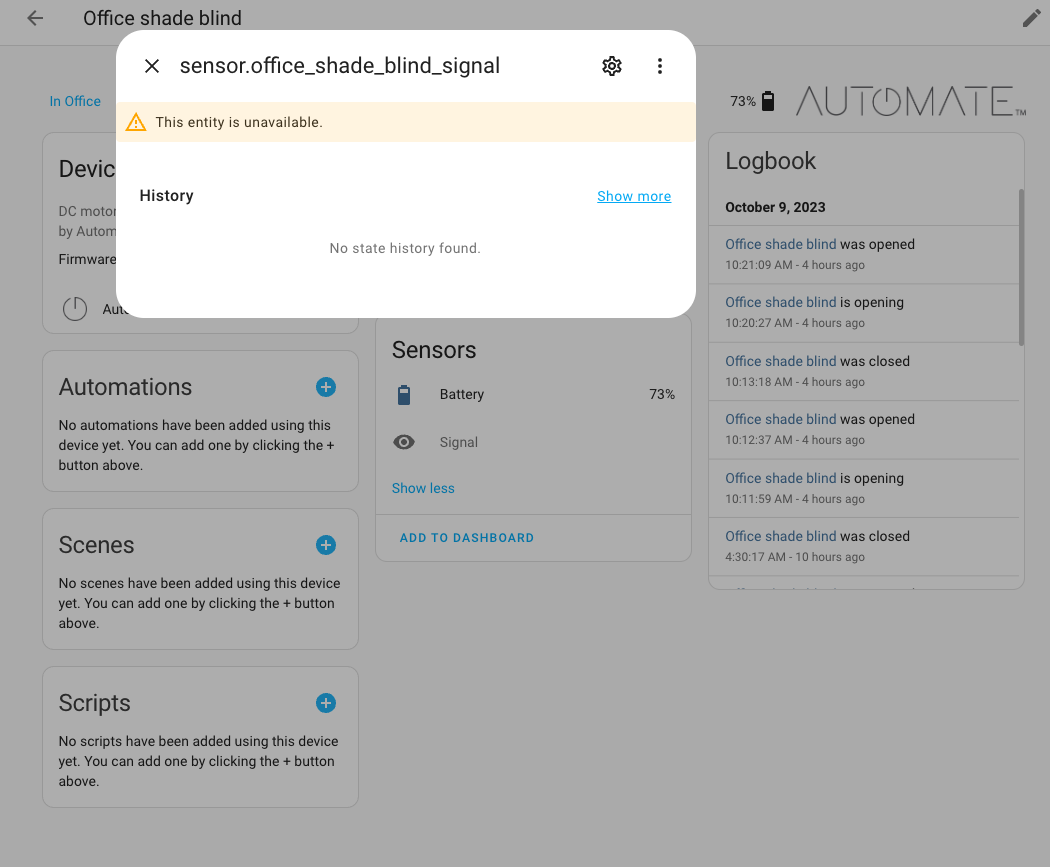1050x867 pixels.
Task: Open the entity settings gear icon
Action: tap(611, 66)
